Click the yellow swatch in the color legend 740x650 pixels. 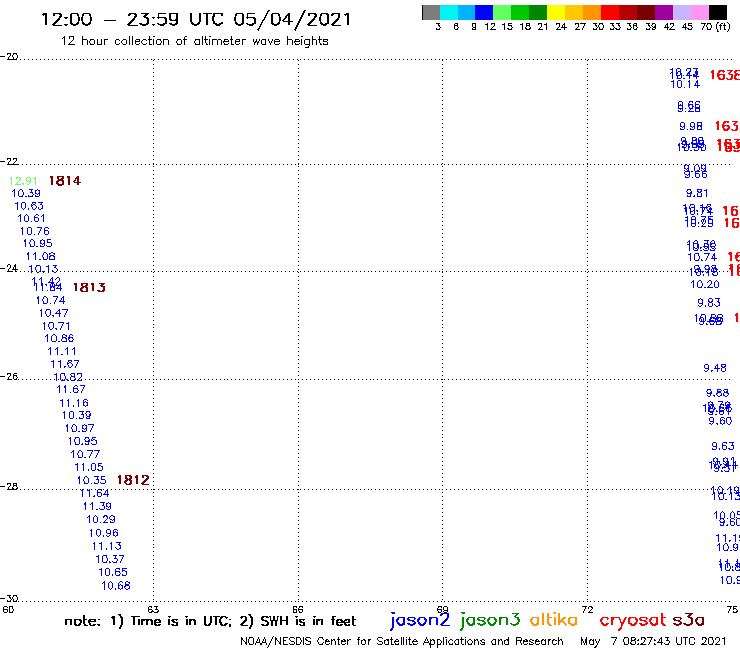point(556,12)
